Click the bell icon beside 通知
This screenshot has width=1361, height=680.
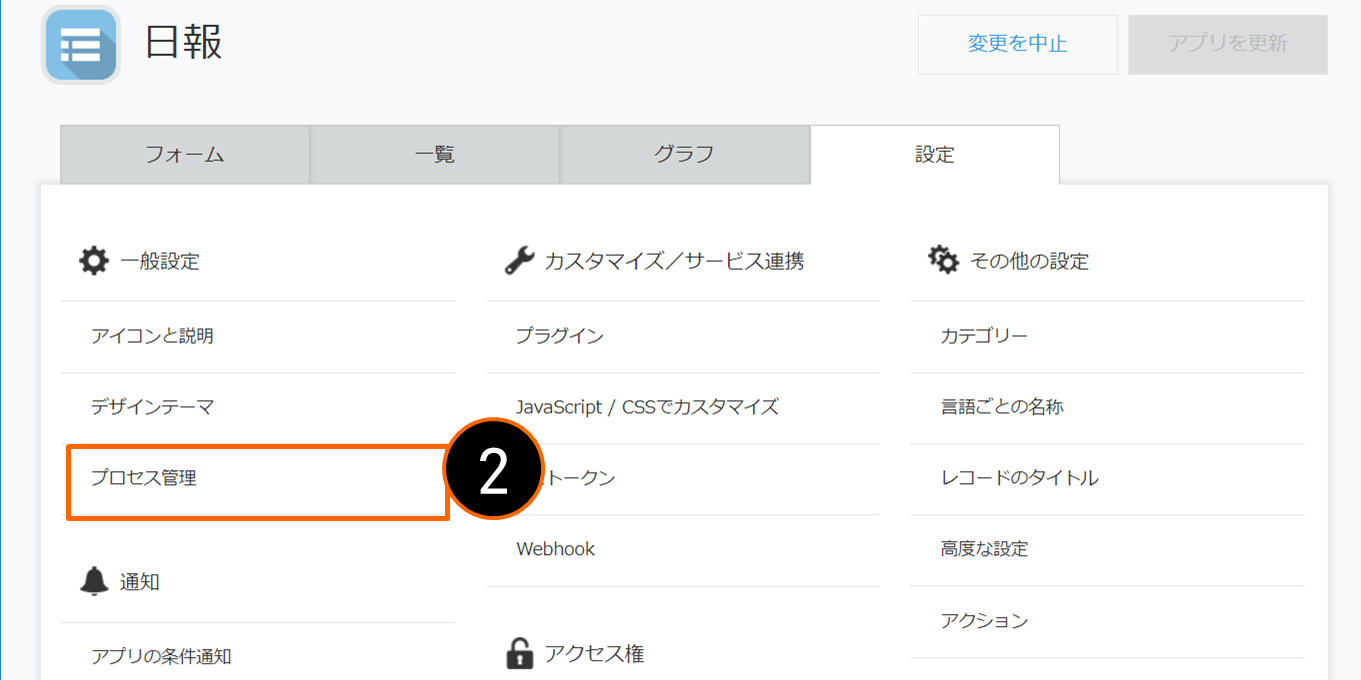pos(94,581)
